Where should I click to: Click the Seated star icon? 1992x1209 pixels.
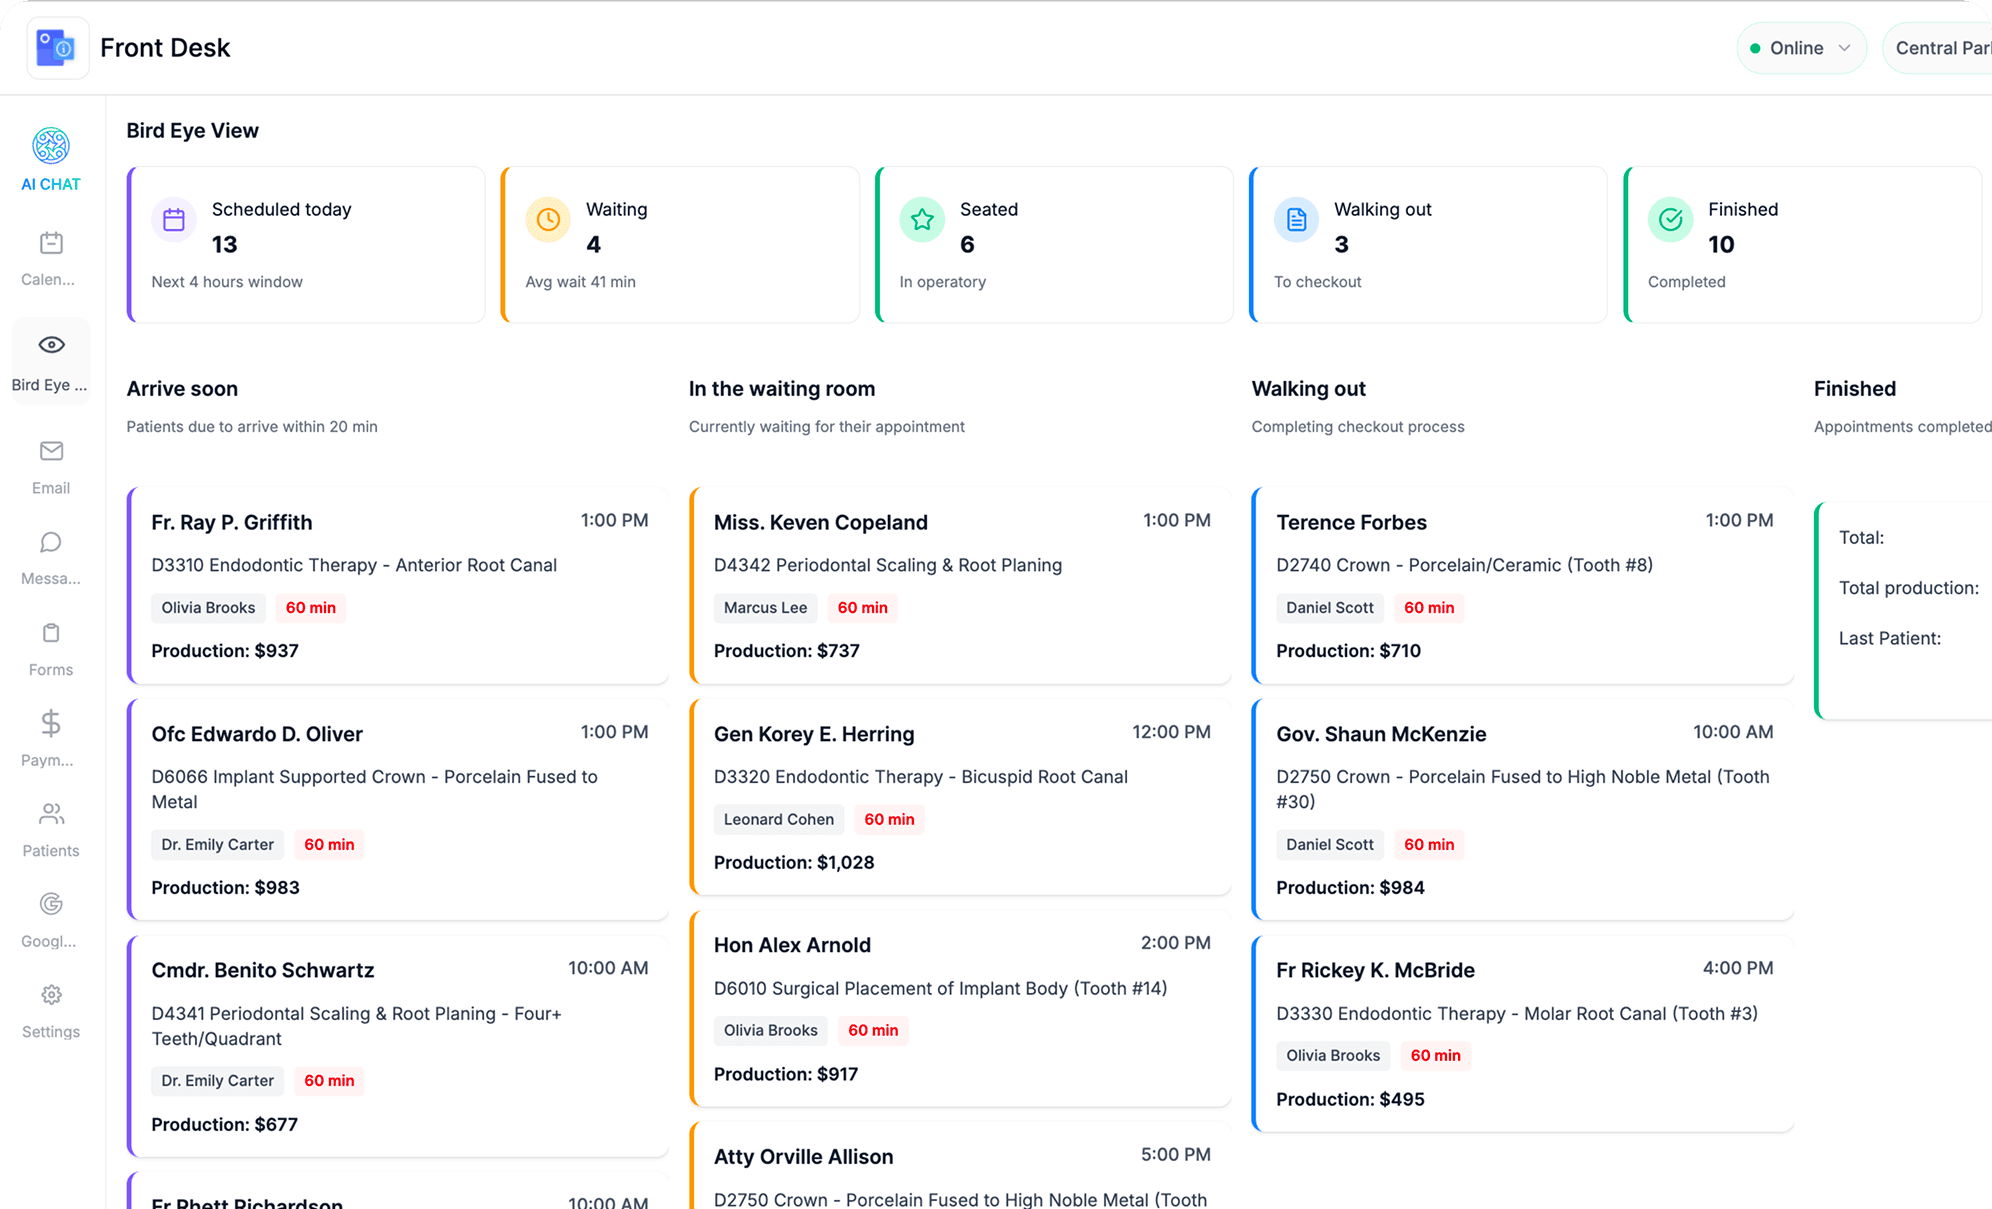pos(922,220)
